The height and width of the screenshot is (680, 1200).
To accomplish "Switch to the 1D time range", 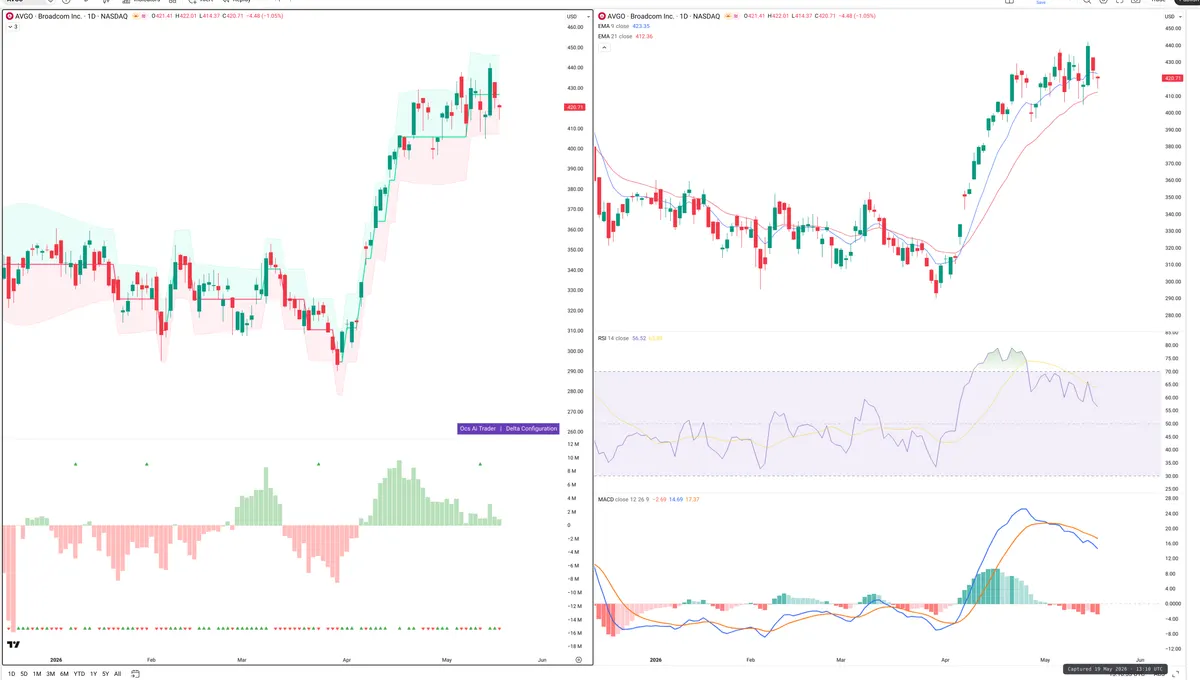I will click(x=11, y=674).
